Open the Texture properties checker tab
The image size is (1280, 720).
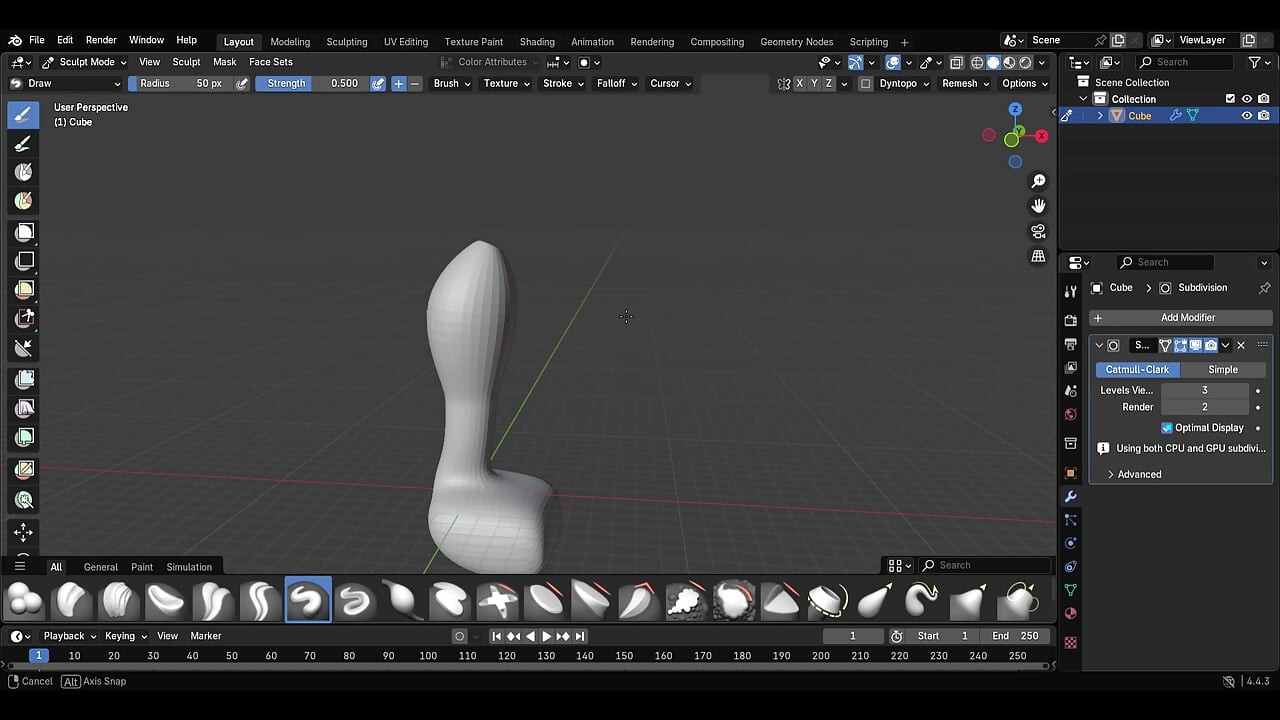click(x=1070, y=642)
